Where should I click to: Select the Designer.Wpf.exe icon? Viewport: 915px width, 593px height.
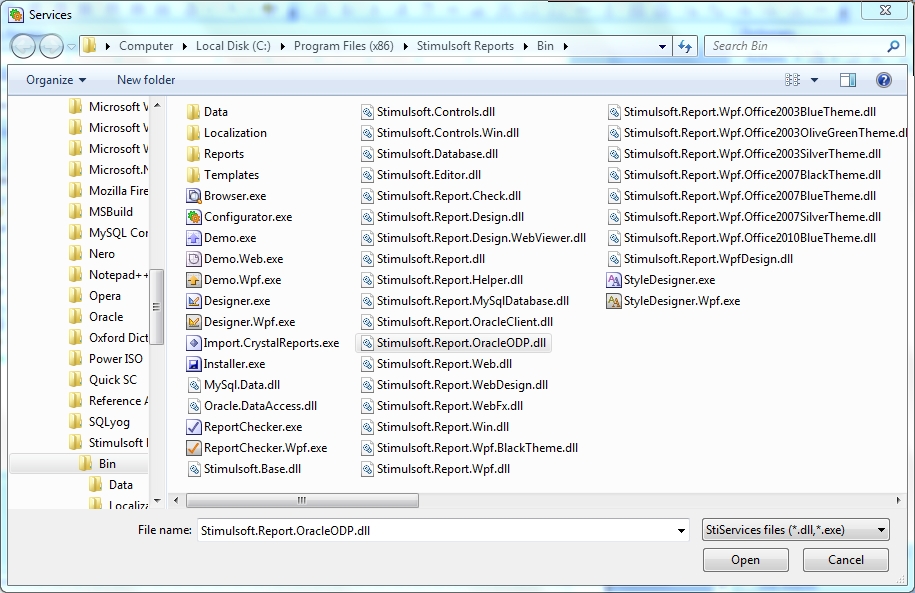[193, 322]
